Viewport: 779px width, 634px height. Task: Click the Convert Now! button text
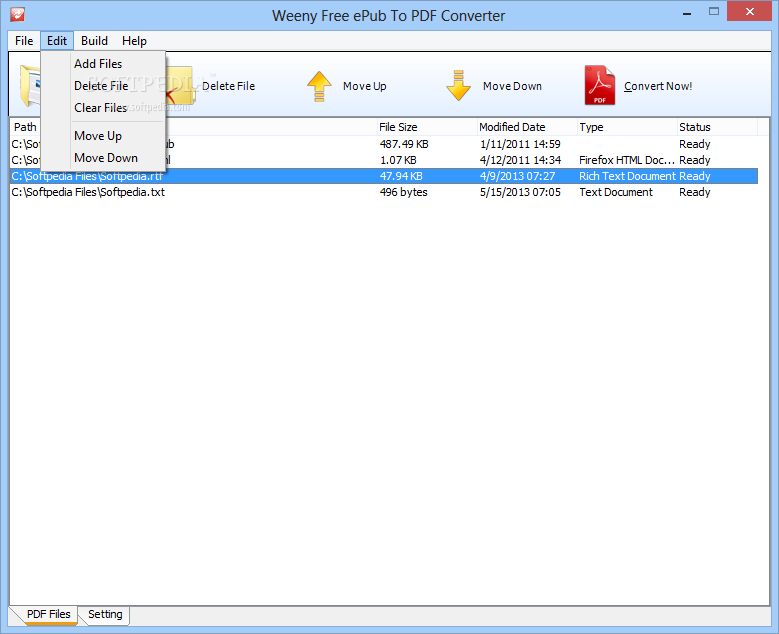click(x=658, y=86)
